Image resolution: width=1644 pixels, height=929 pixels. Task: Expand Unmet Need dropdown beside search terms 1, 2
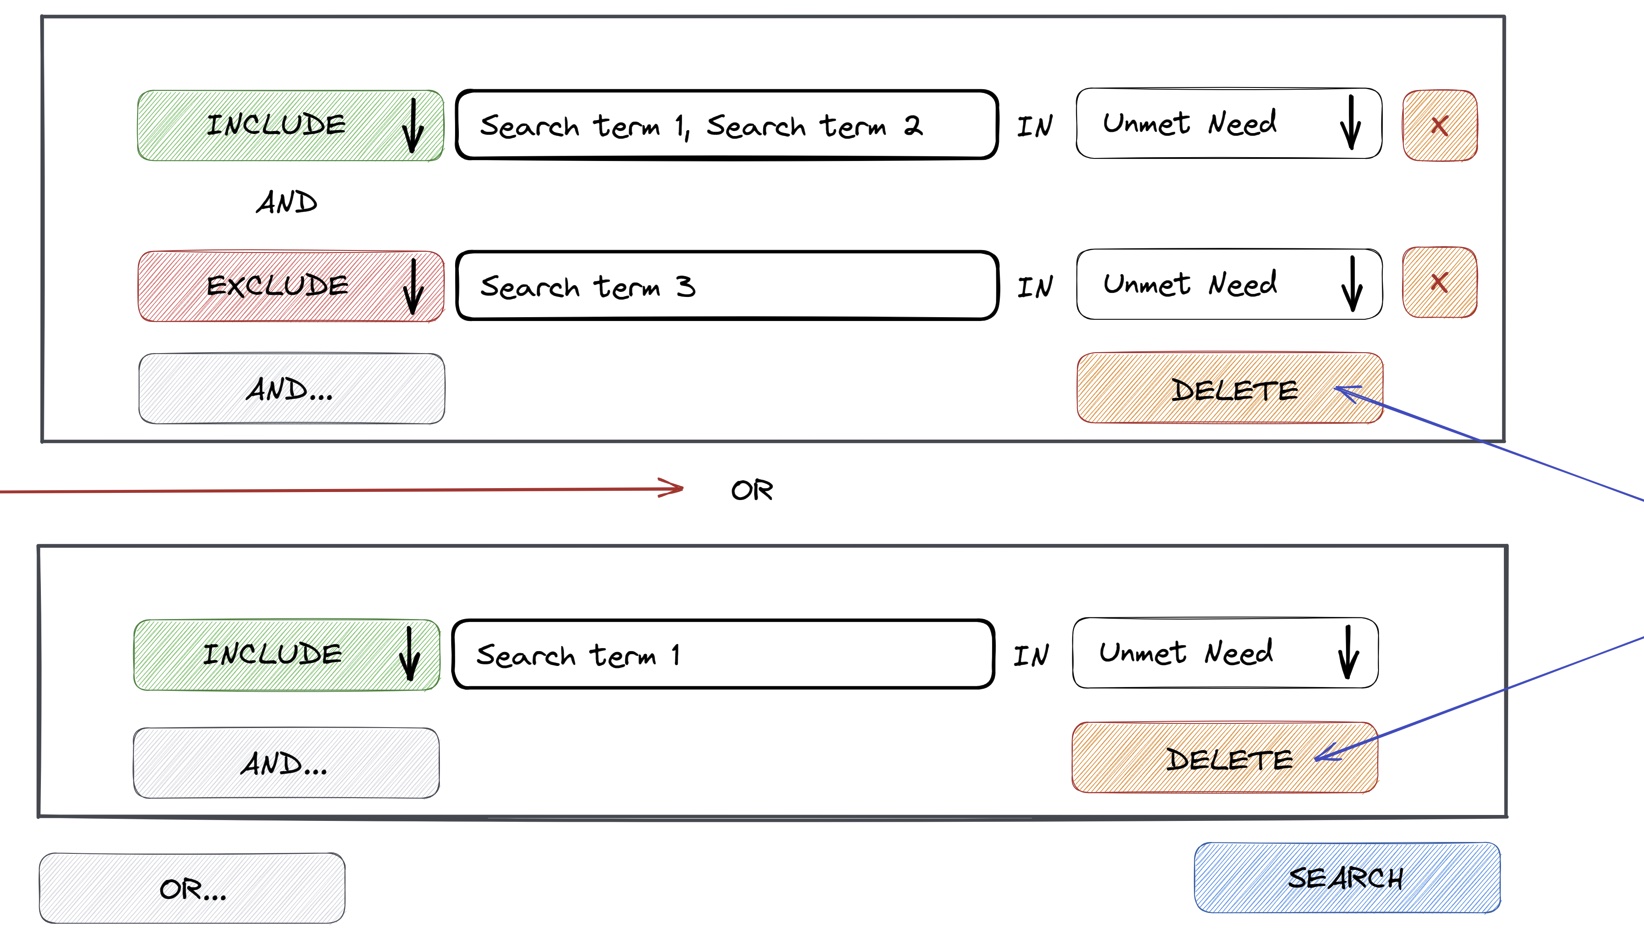click(1228, 124)
